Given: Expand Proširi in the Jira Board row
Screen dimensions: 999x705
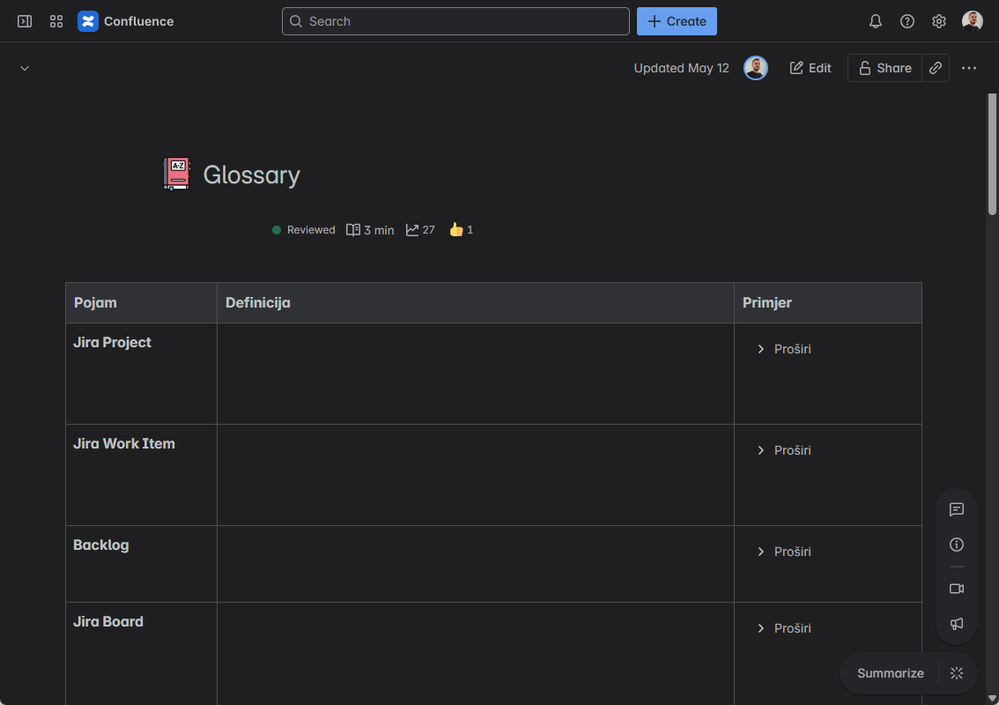Looking at the screenshot, I should (x=784, y=628).
